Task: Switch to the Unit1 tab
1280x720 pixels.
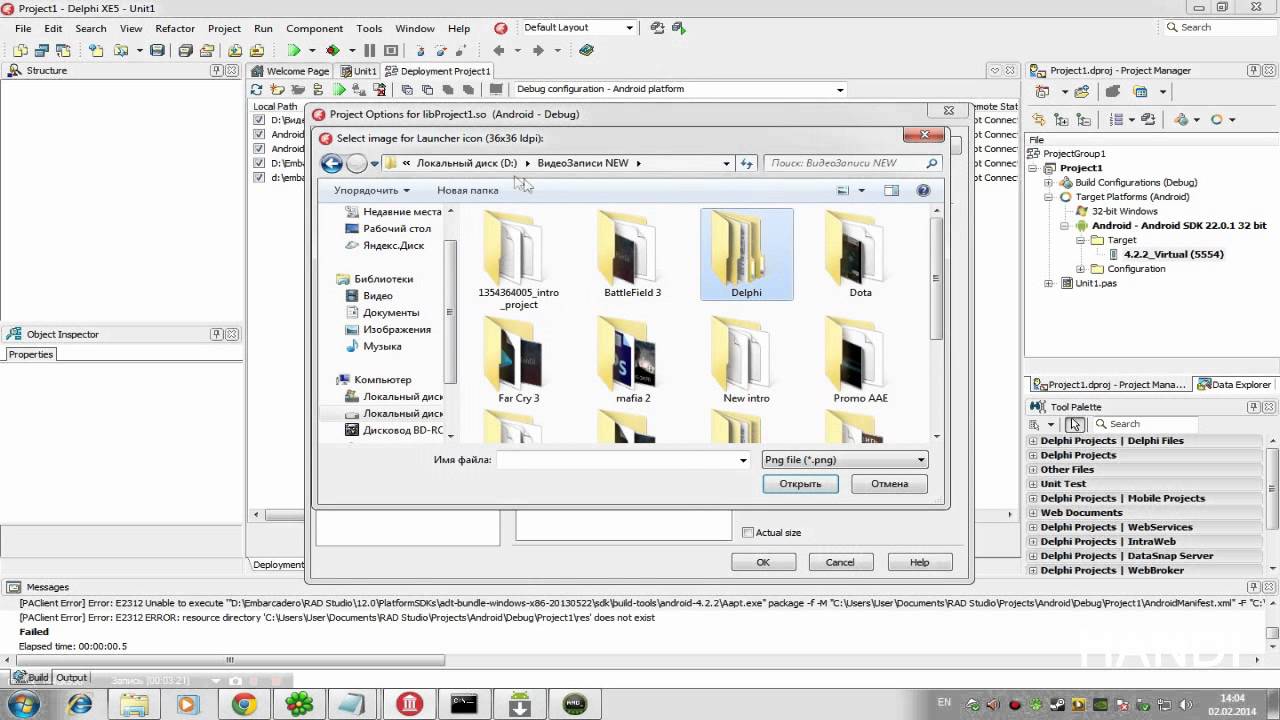Action: point(358,71)
